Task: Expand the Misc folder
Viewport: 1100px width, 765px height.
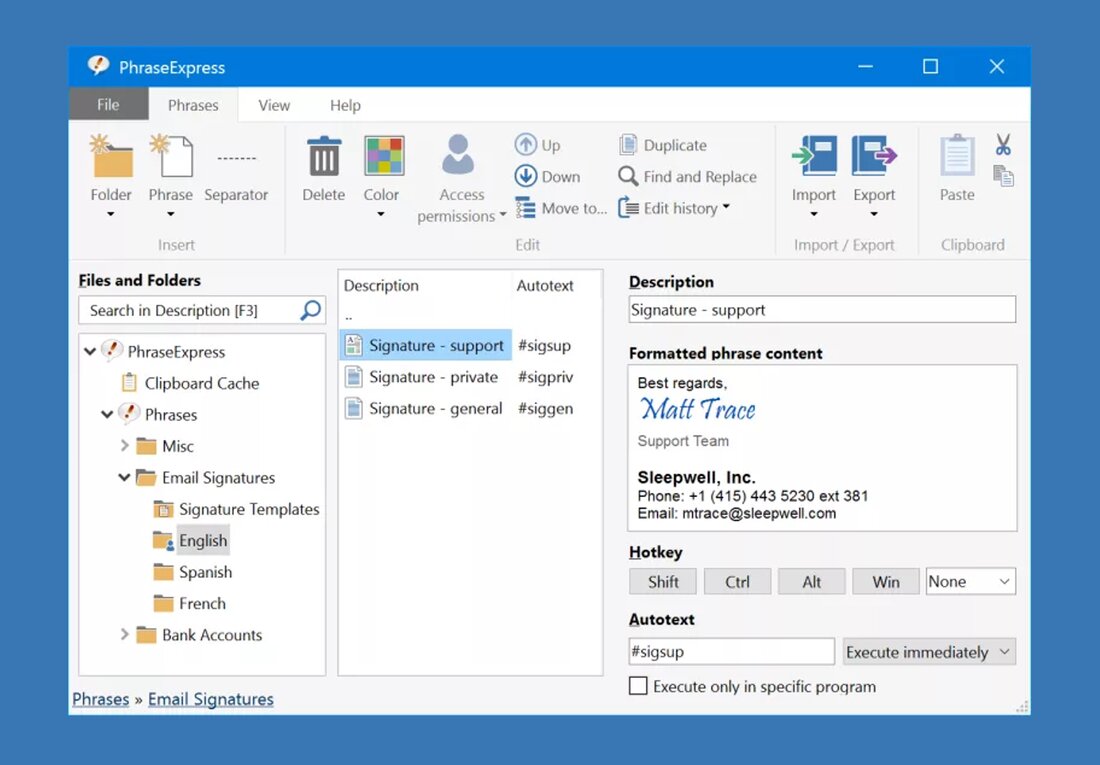Action: tap(124, 446)
